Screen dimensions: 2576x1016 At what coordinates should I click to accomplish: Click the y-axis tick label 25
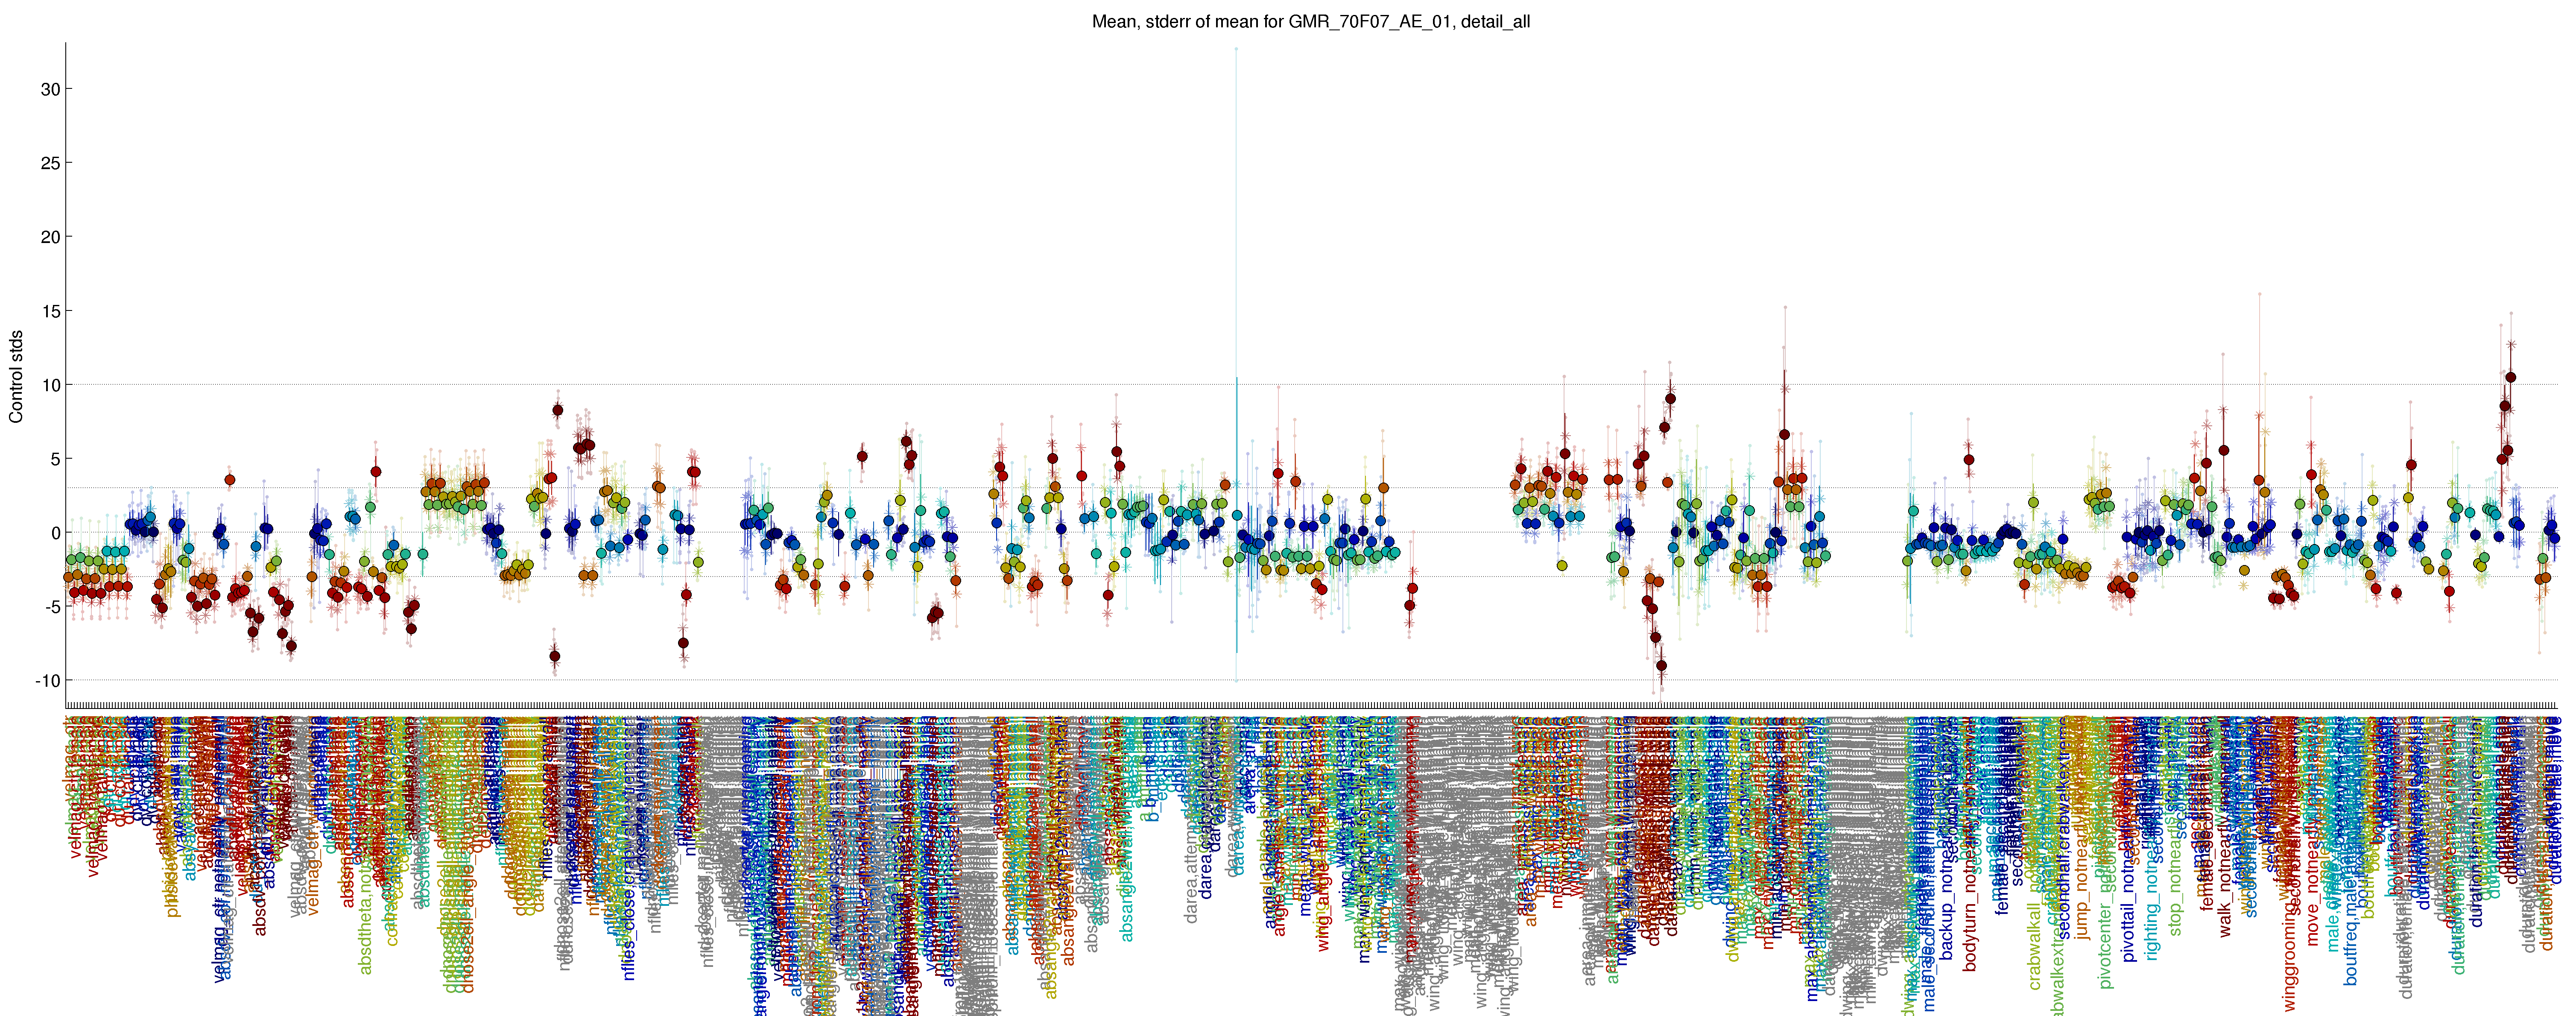(50, 163)
